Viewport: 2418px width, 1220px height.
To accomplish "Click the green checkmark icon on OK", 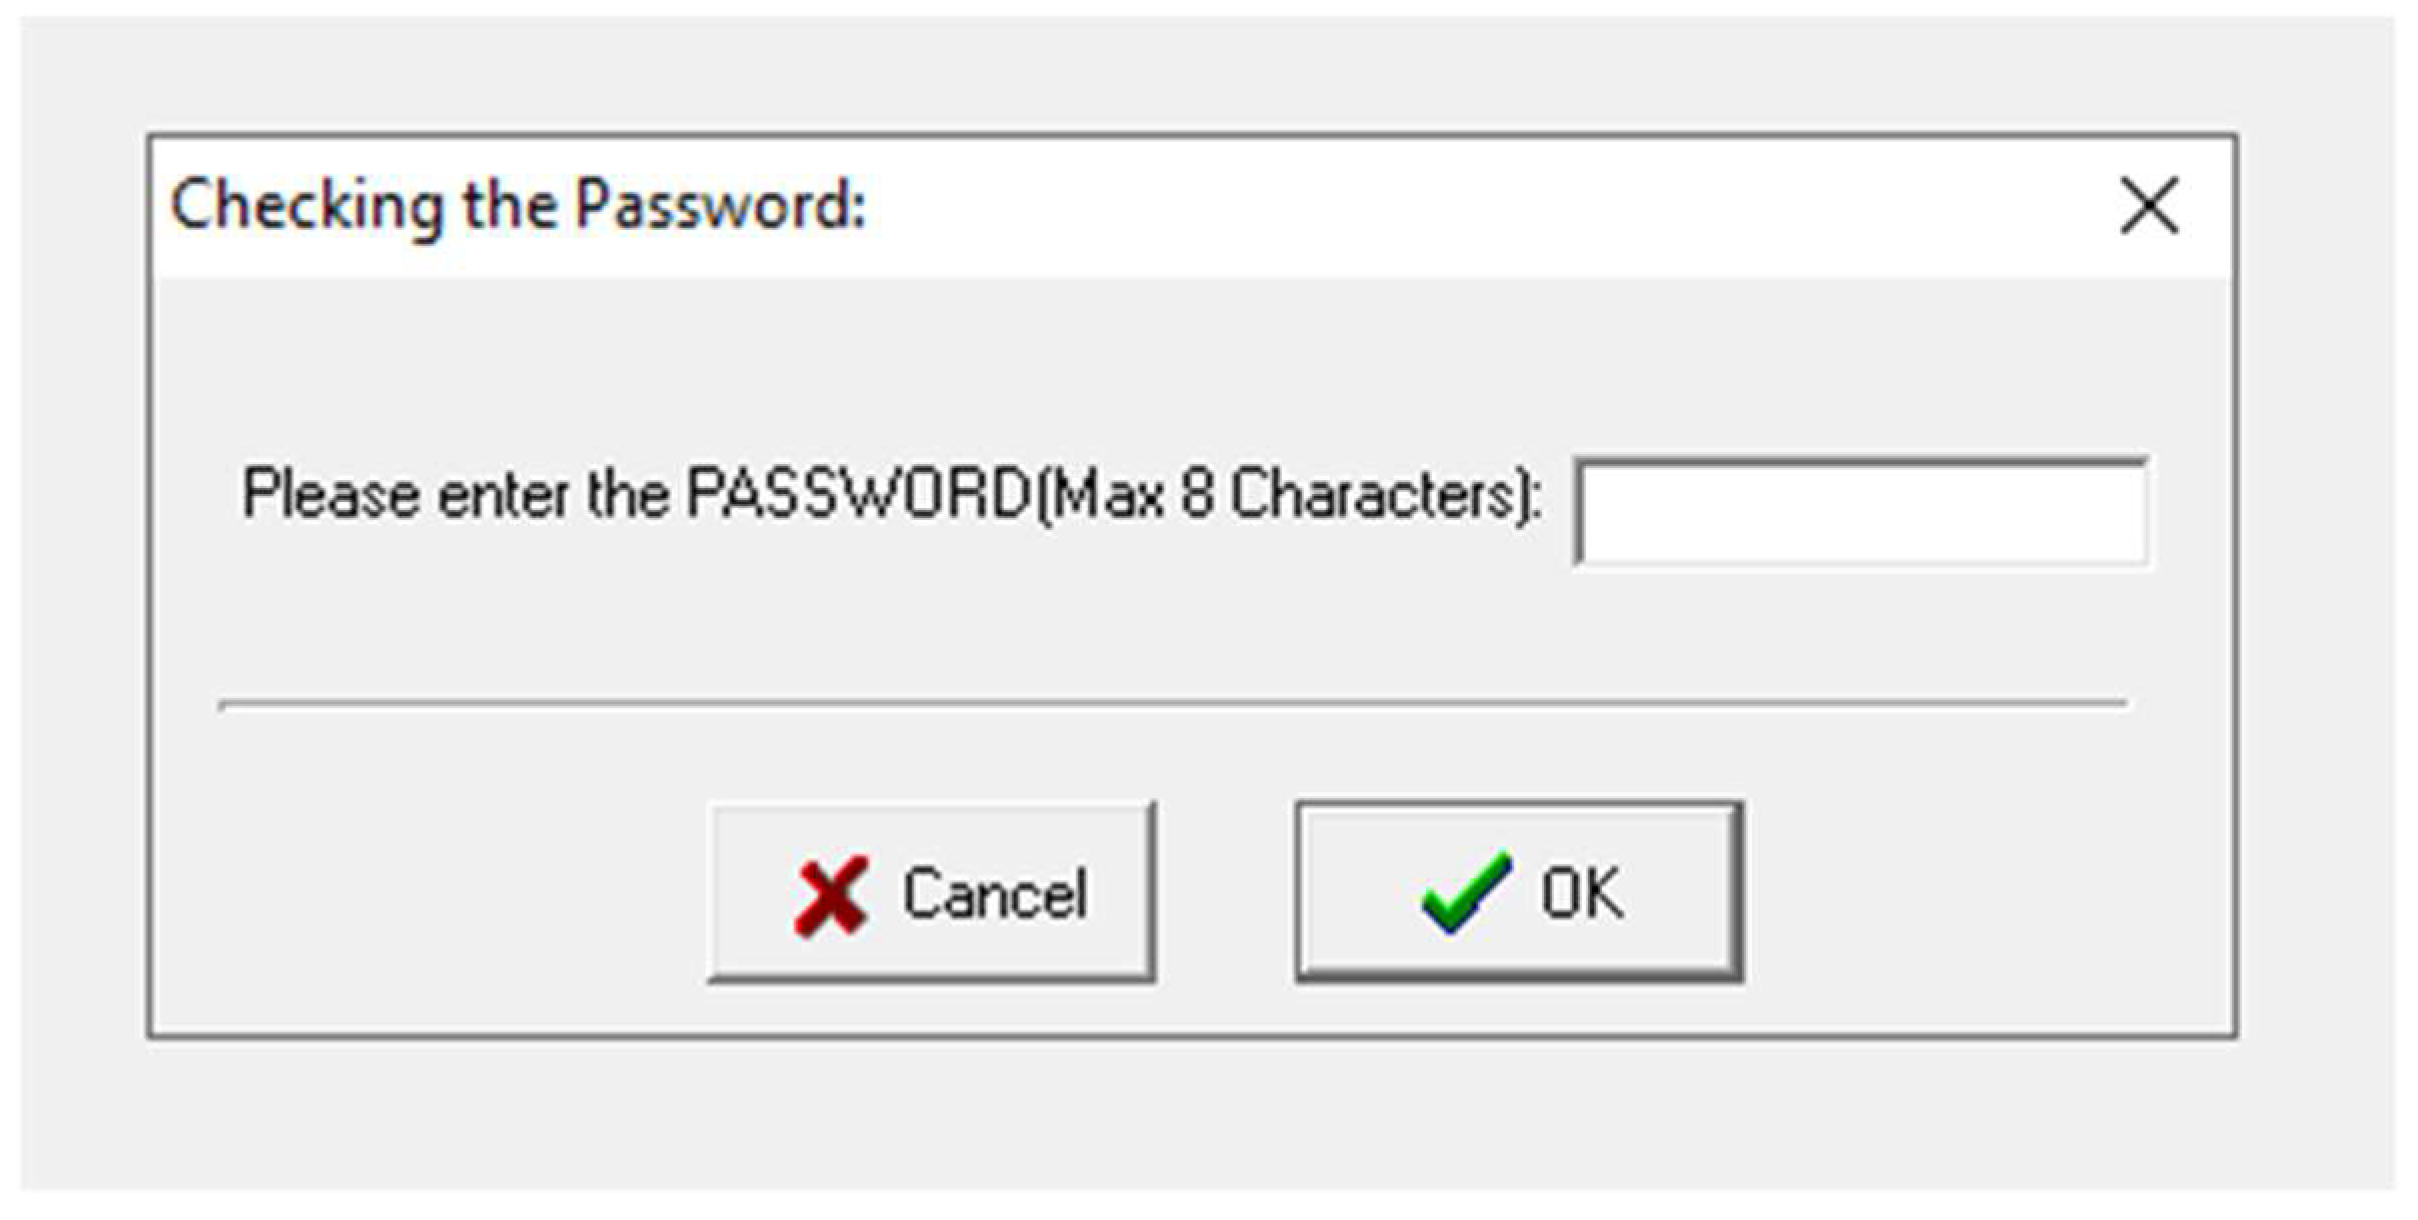I will (1465, 892).
